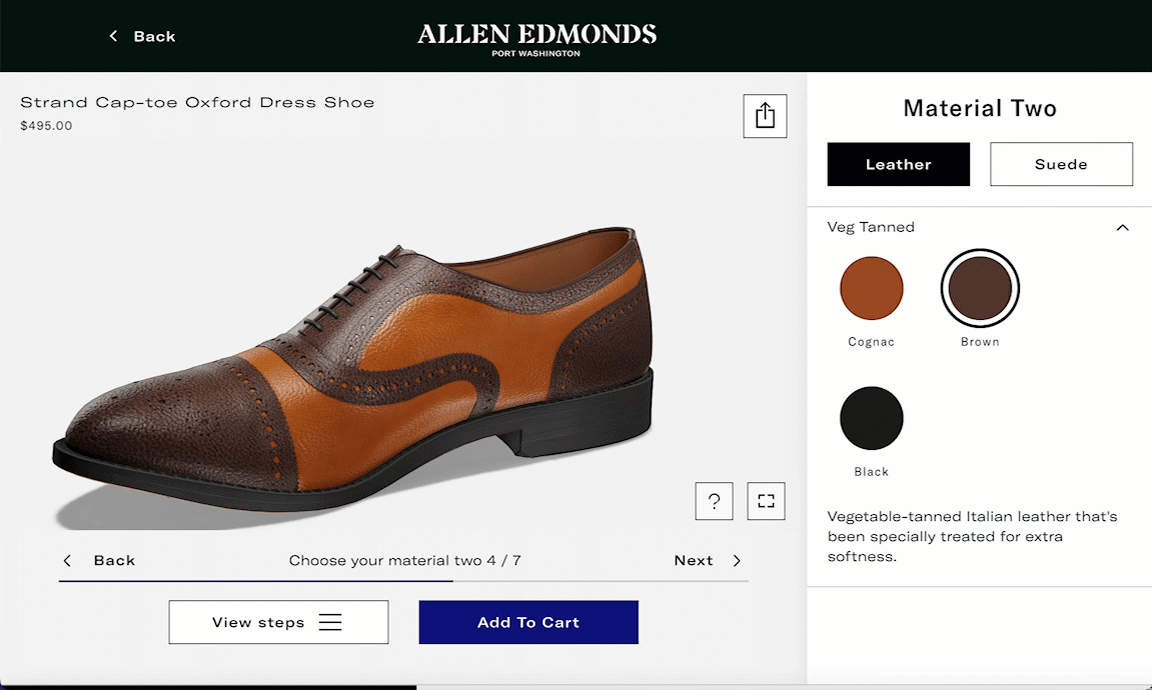This screenshot has height=690, width=1152.
Task: Choose the Cognac leather swatch
Action: pyautogui.click(x=871, y=288)
